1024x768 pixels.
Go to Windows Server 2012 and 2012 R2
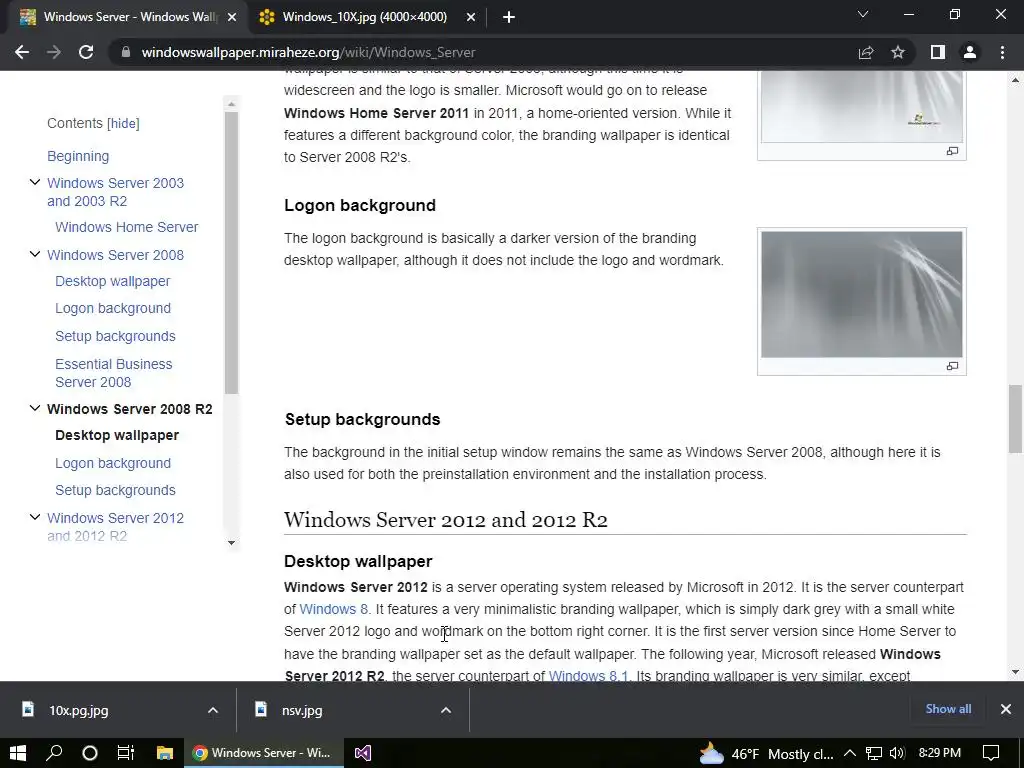(115, 527)
